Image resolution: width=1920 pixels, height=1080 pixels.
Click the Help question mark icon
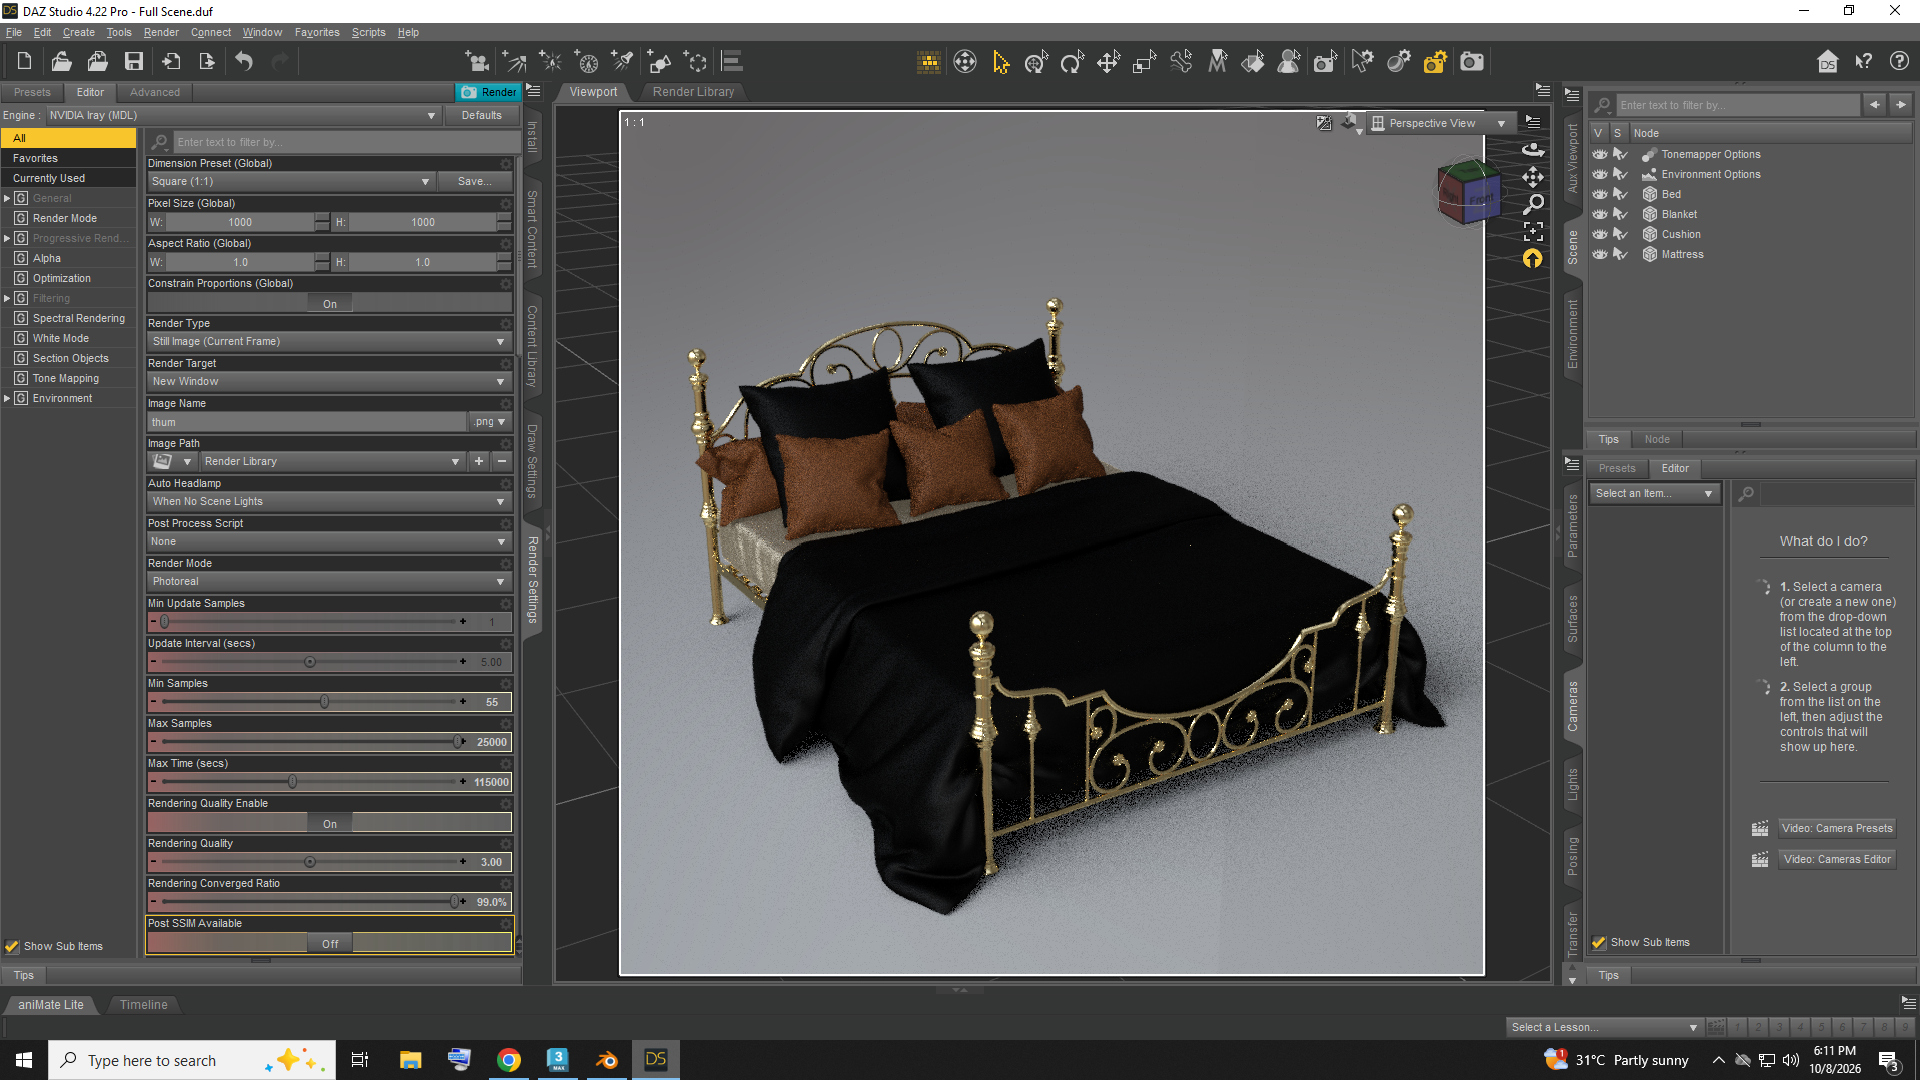click(x=1899, y=62)
